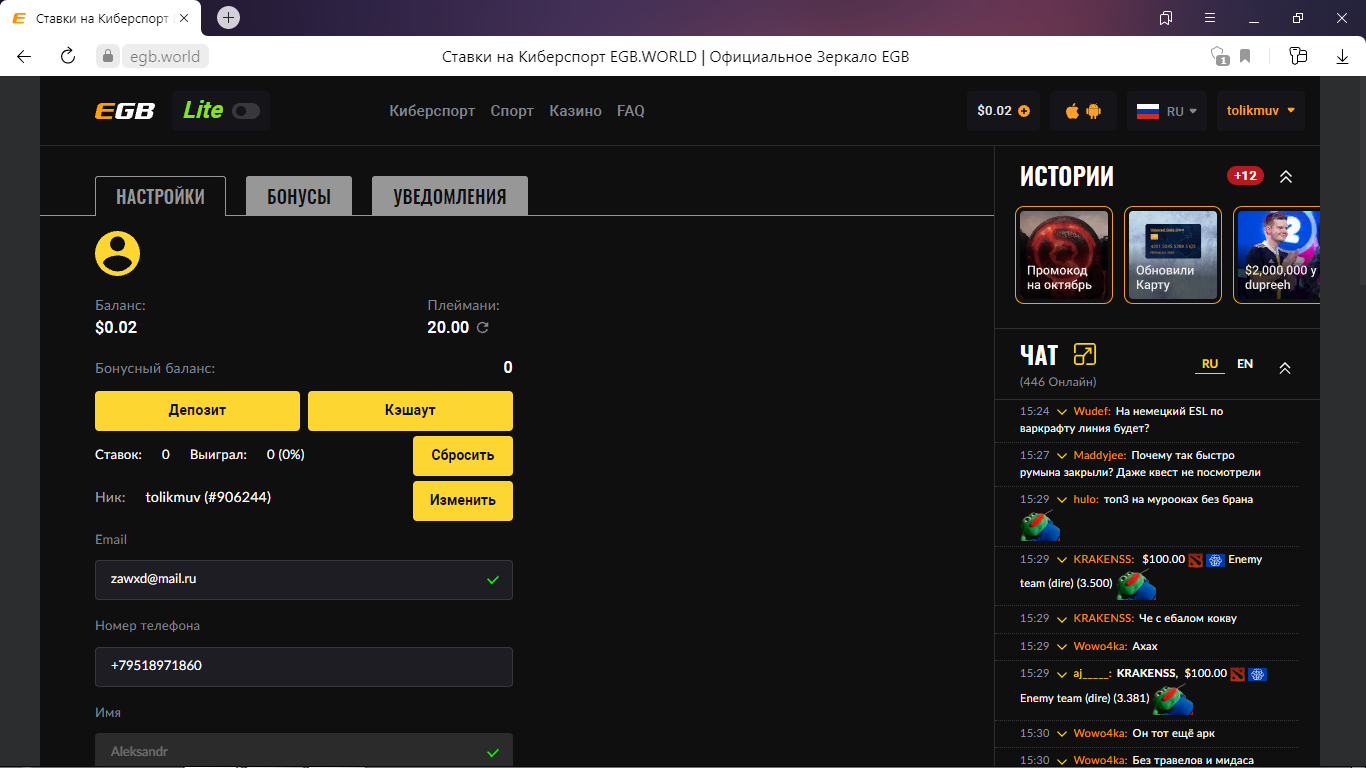The height and width of the screenshot is (768, 1366).
Task: Click the Депозит button
Action: click(x=197, y=410)
